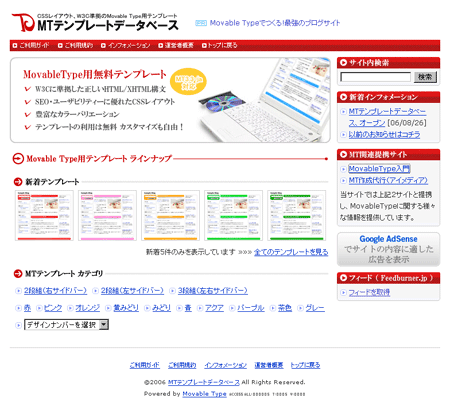Open the pink template thumbnail
450x405 pixels.
(107, 215)
